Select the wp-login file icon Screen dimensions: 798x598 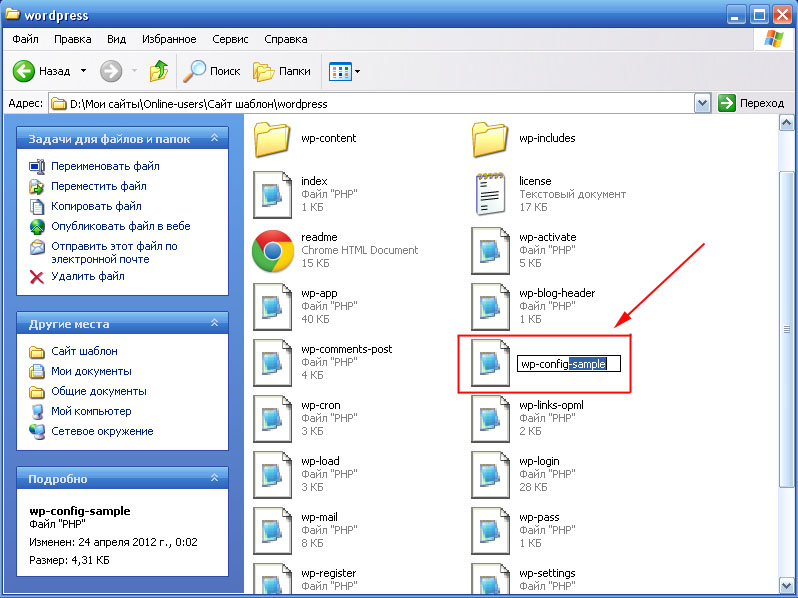coord(490,474)
